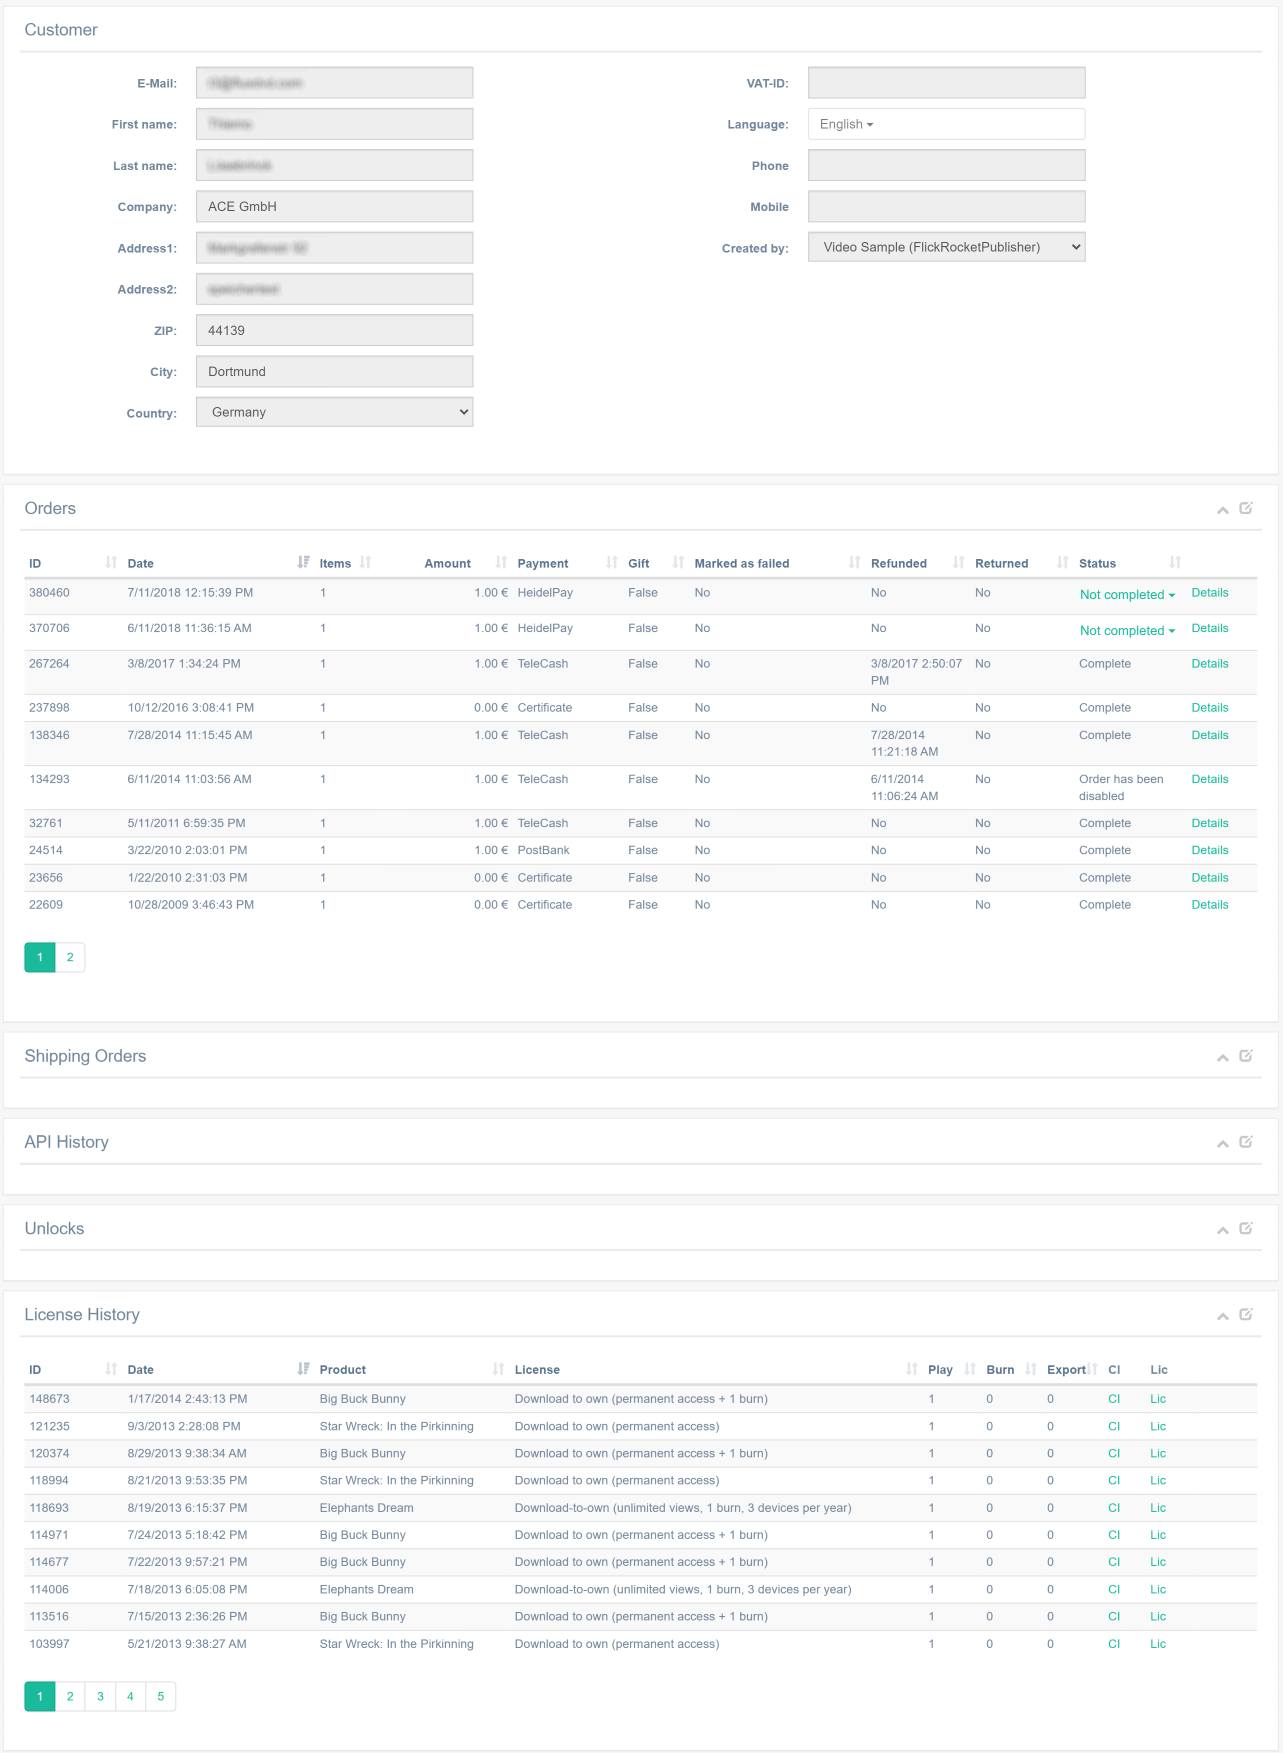Go to page 5 of License History

(x=160, y=1696)
